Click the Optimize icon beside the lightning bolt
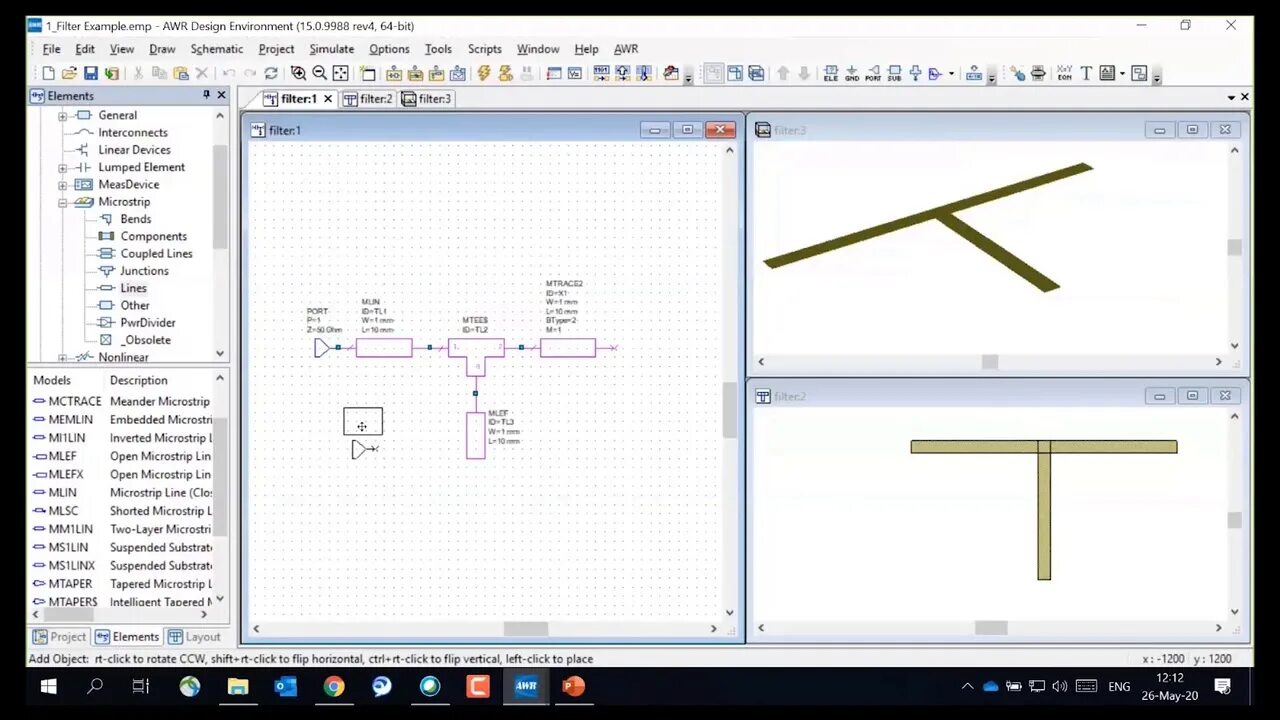This screenshot has height=720, width=1280. pos(505,73)
